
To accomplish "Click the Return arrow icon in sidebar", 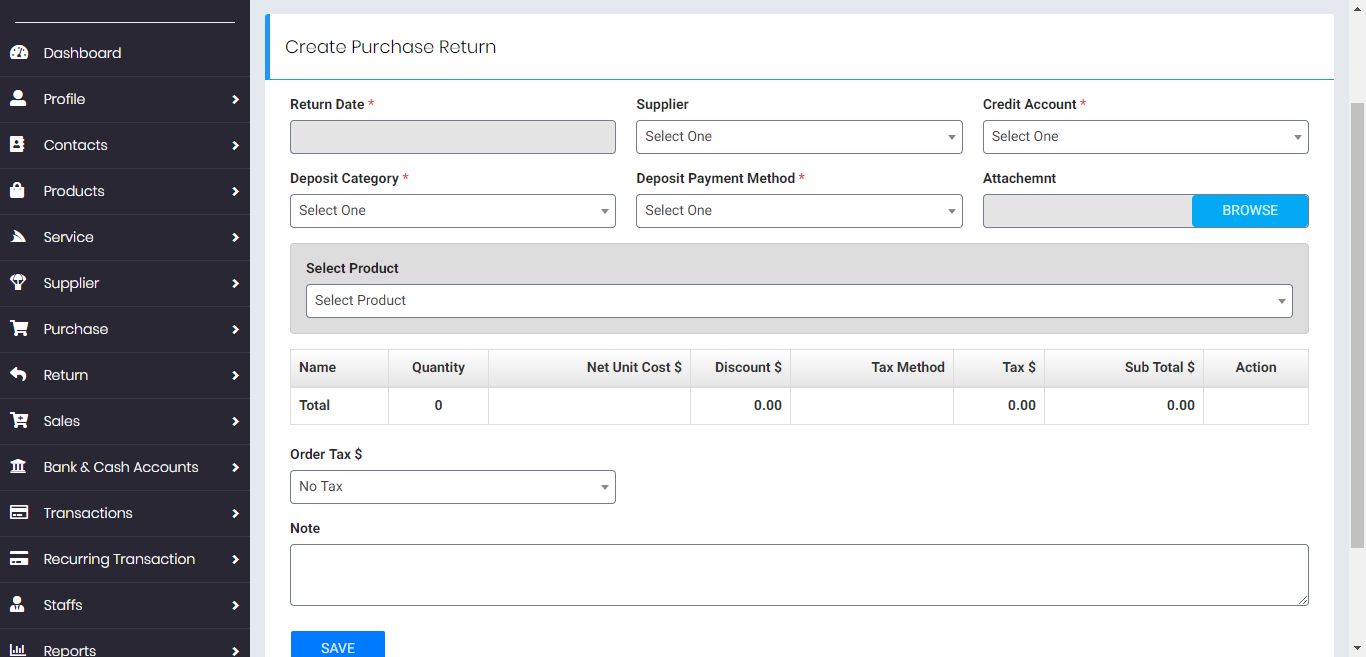I will click(18, 375).
